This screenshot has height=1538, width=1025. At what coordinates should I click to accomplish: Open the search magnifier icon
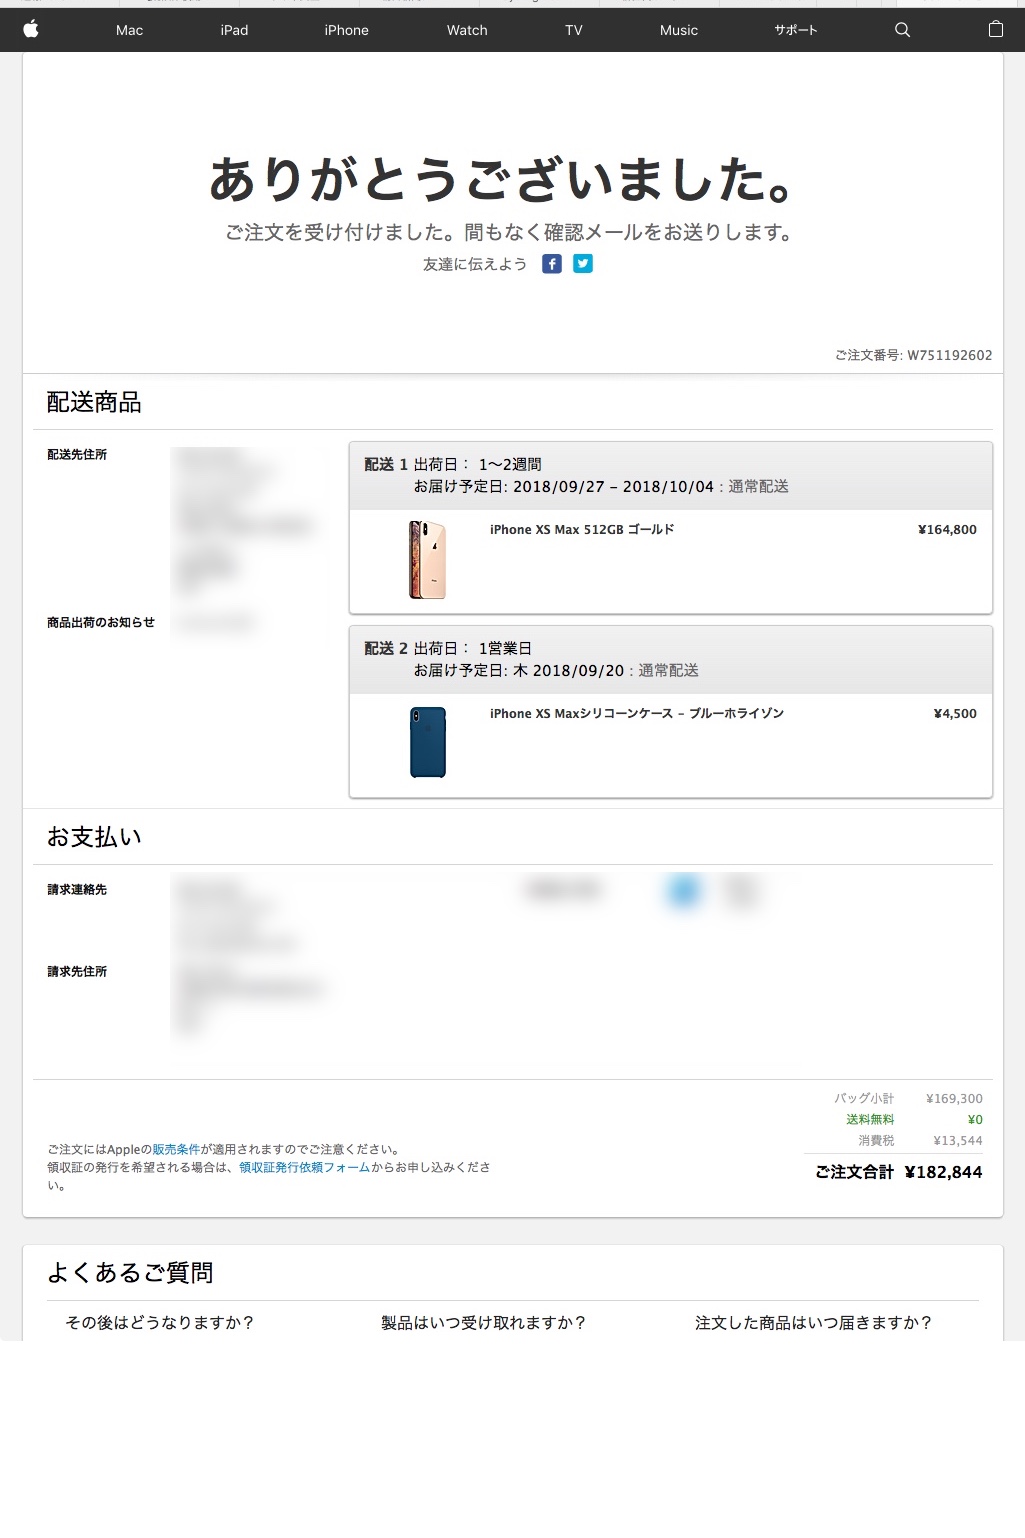click(902, 30)
